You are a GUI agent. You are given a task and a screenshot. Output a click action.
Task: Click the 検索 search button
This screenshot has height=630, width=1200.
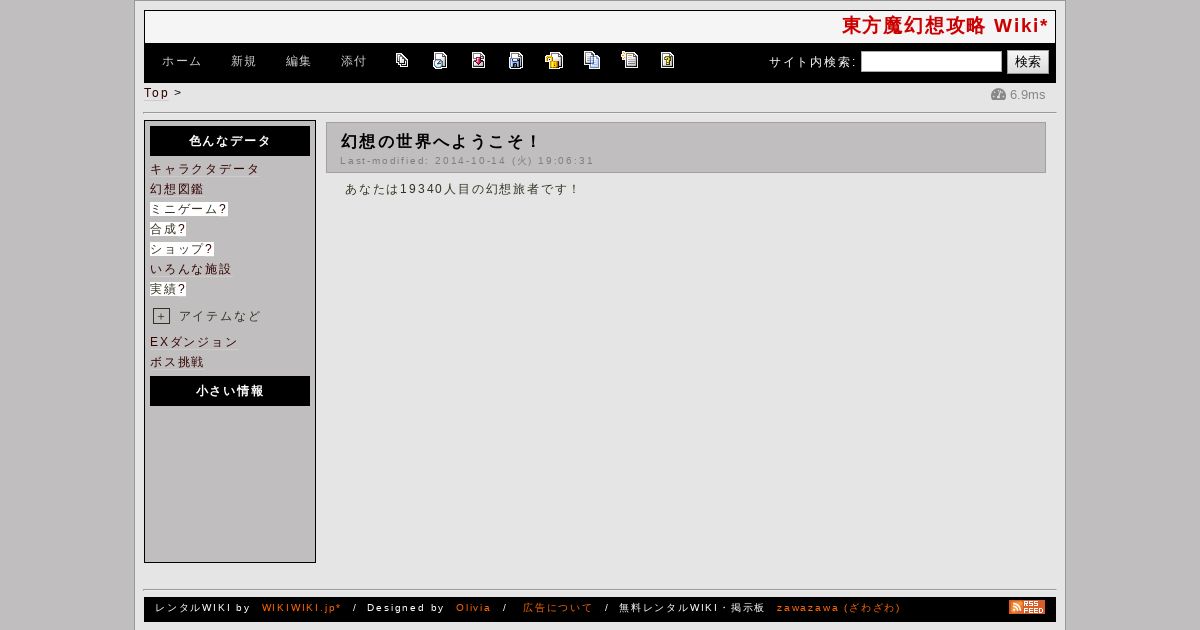pos(1028,62)
